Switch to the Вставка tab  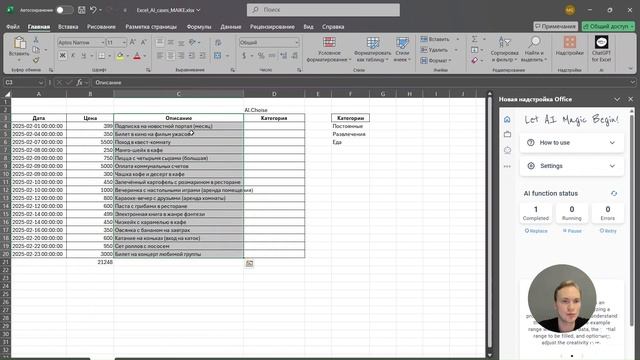click(x=68, y=27)
